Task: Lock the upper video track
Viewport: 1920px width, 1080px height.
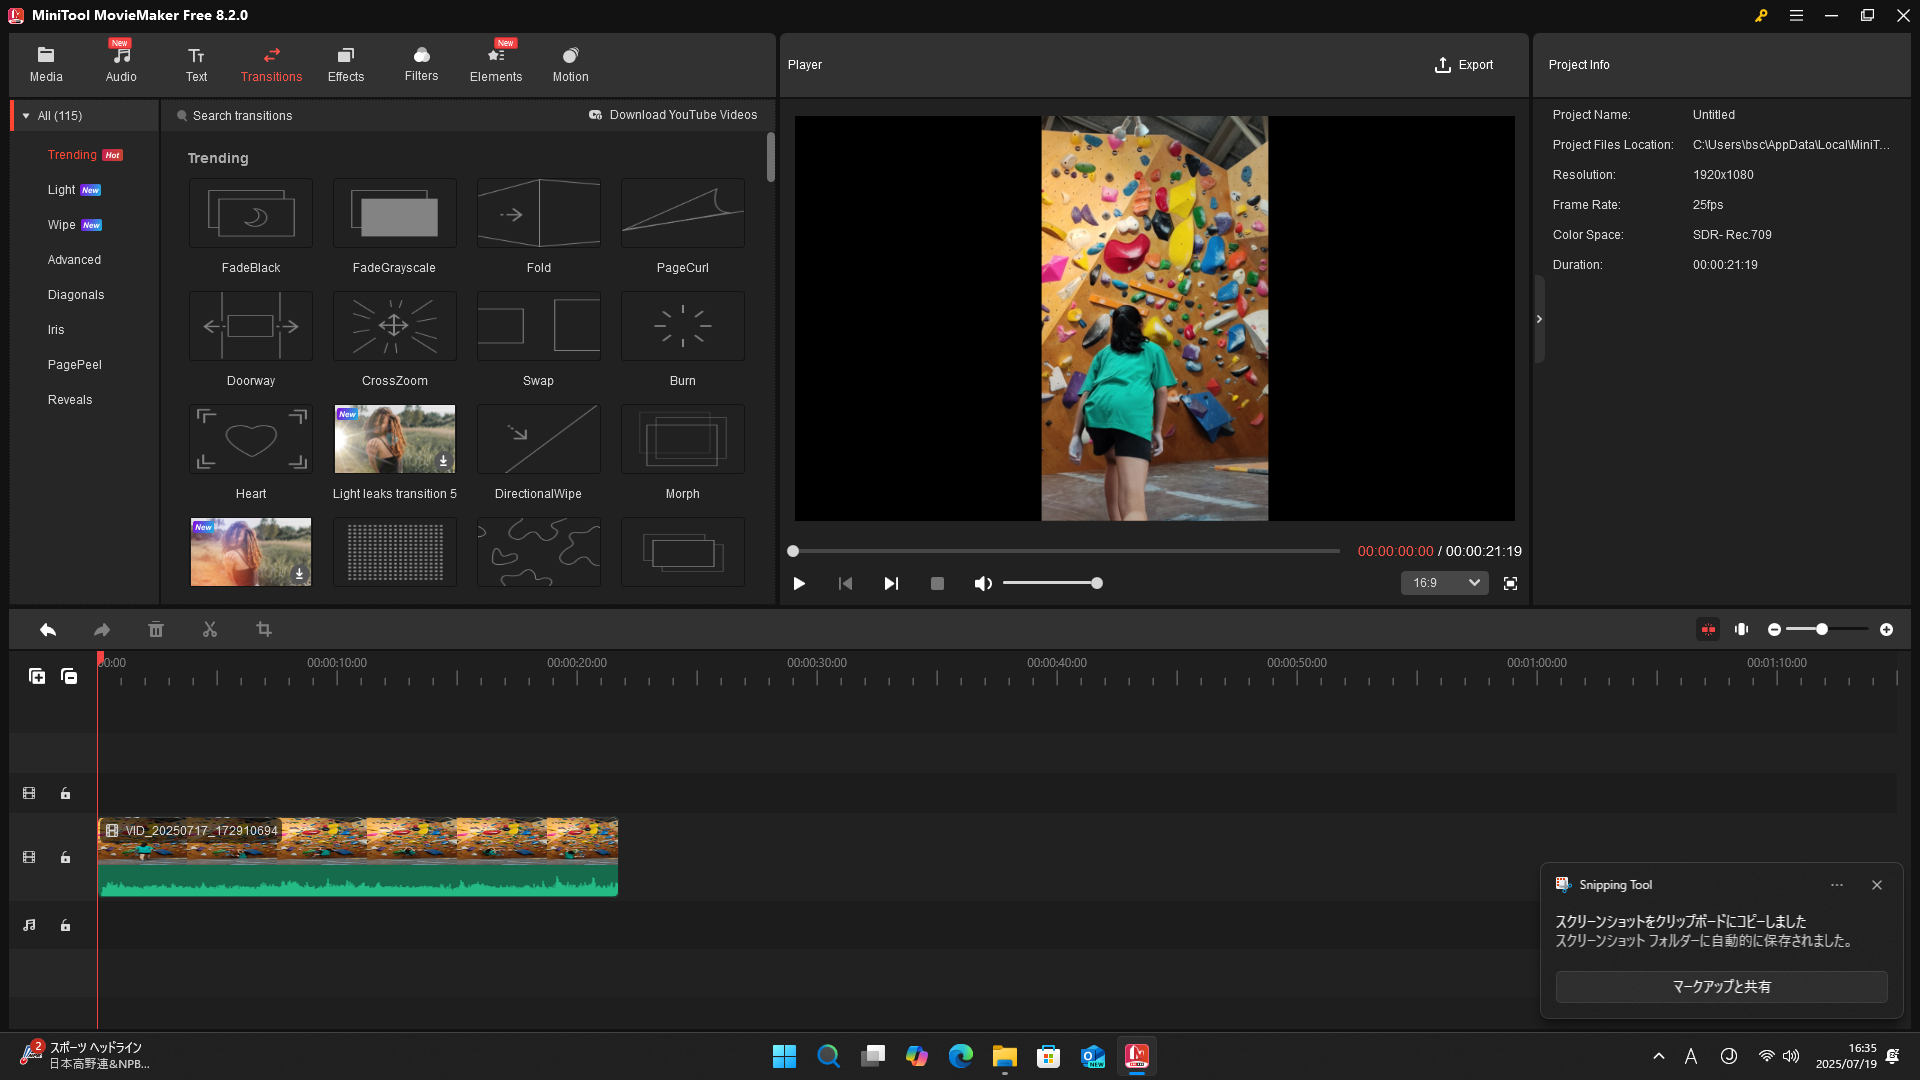Action: pyautogui.click(x=65, y=794)
